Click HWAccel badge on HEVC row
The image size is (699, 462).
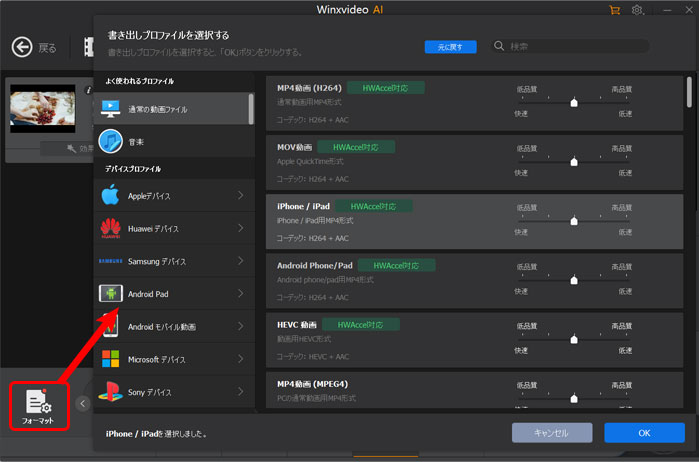click(361, 325)
